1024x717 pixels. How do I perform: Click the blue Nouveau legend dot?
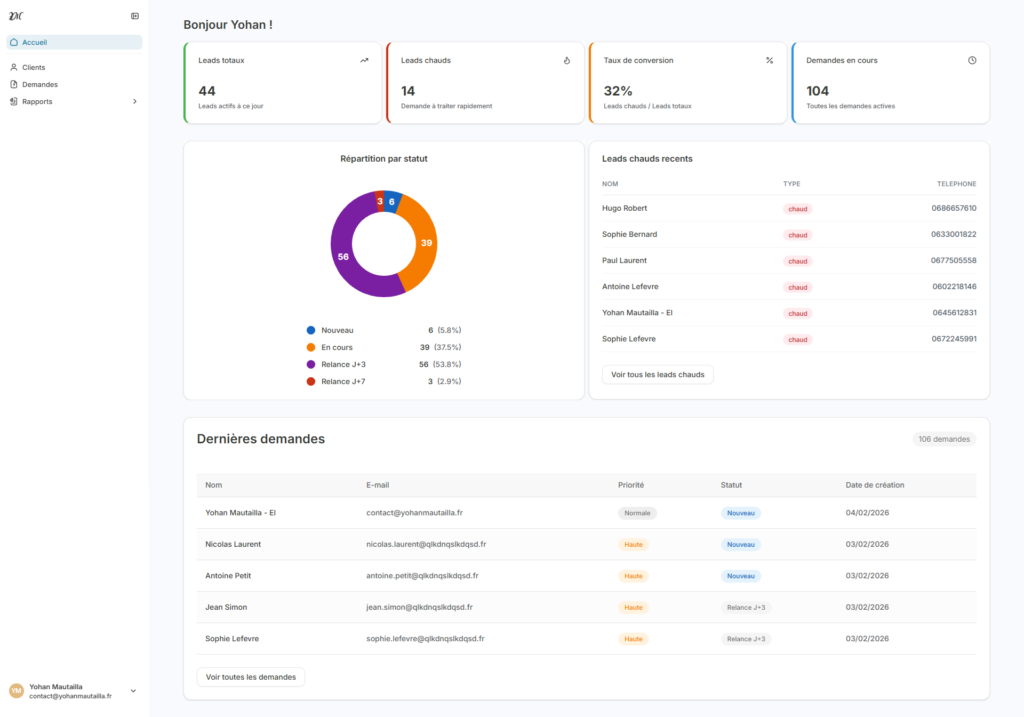pyautogui.click(x=311, y=330)
